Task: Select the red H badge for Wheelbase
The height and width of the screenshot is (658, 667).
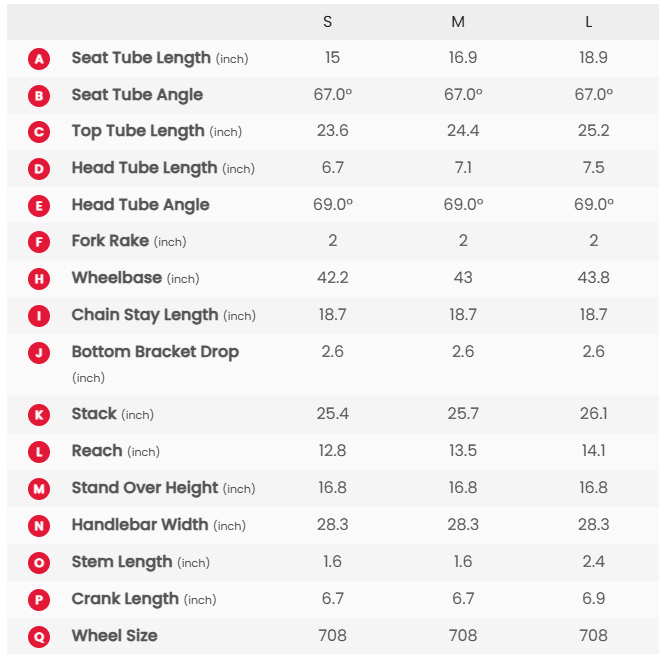Action: (39, 279)
